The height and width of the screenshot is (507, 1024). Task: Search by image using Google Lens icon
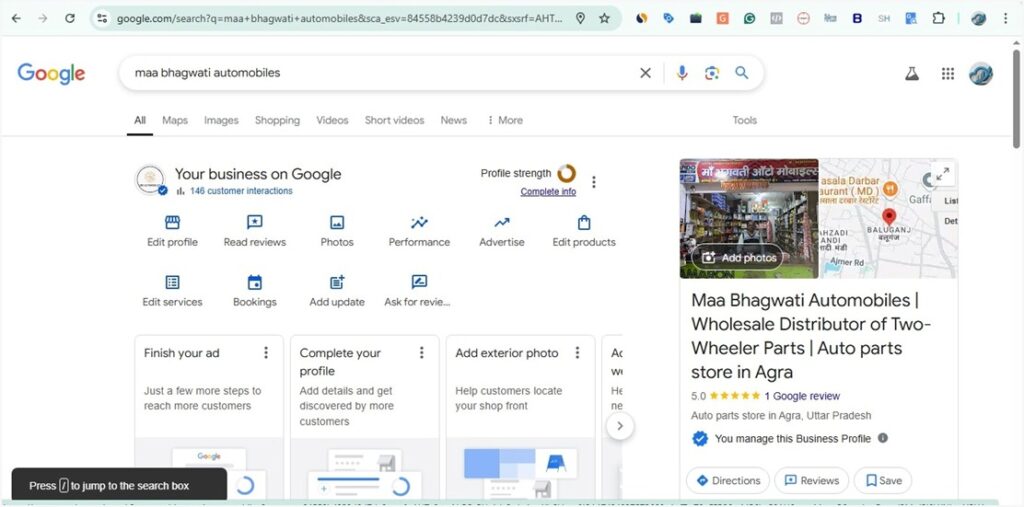click(x=712, y=73)
